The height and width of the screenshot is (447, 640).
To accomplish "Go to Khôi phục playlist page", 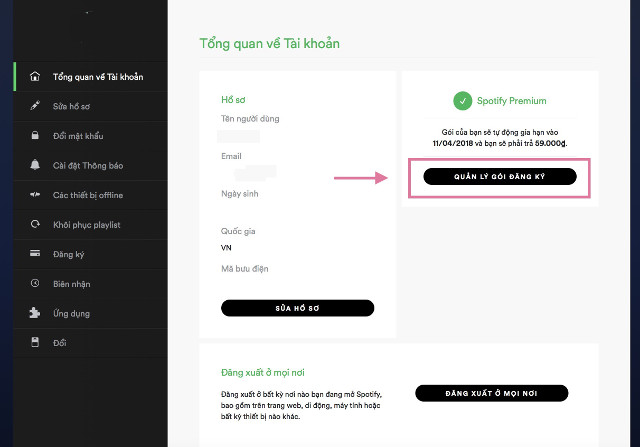I will click(x=87, y=224).
